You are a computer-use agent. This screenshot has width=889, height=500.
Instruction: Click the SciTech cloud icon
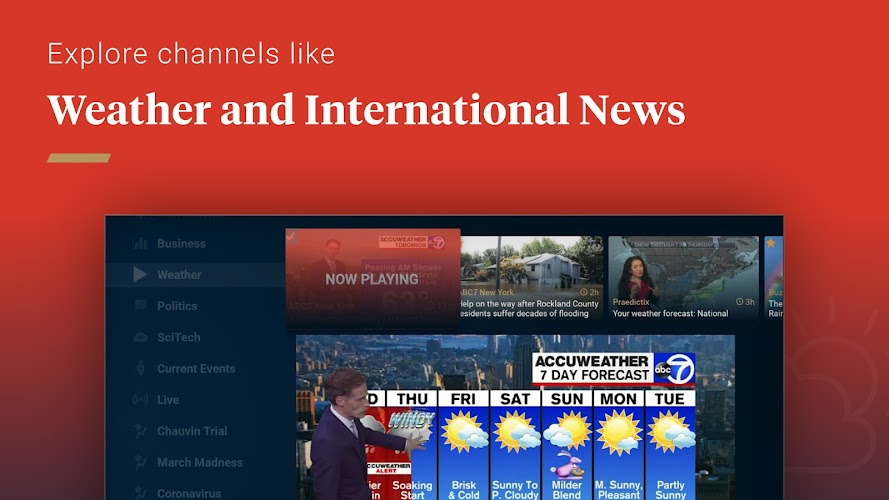[140, 337]
